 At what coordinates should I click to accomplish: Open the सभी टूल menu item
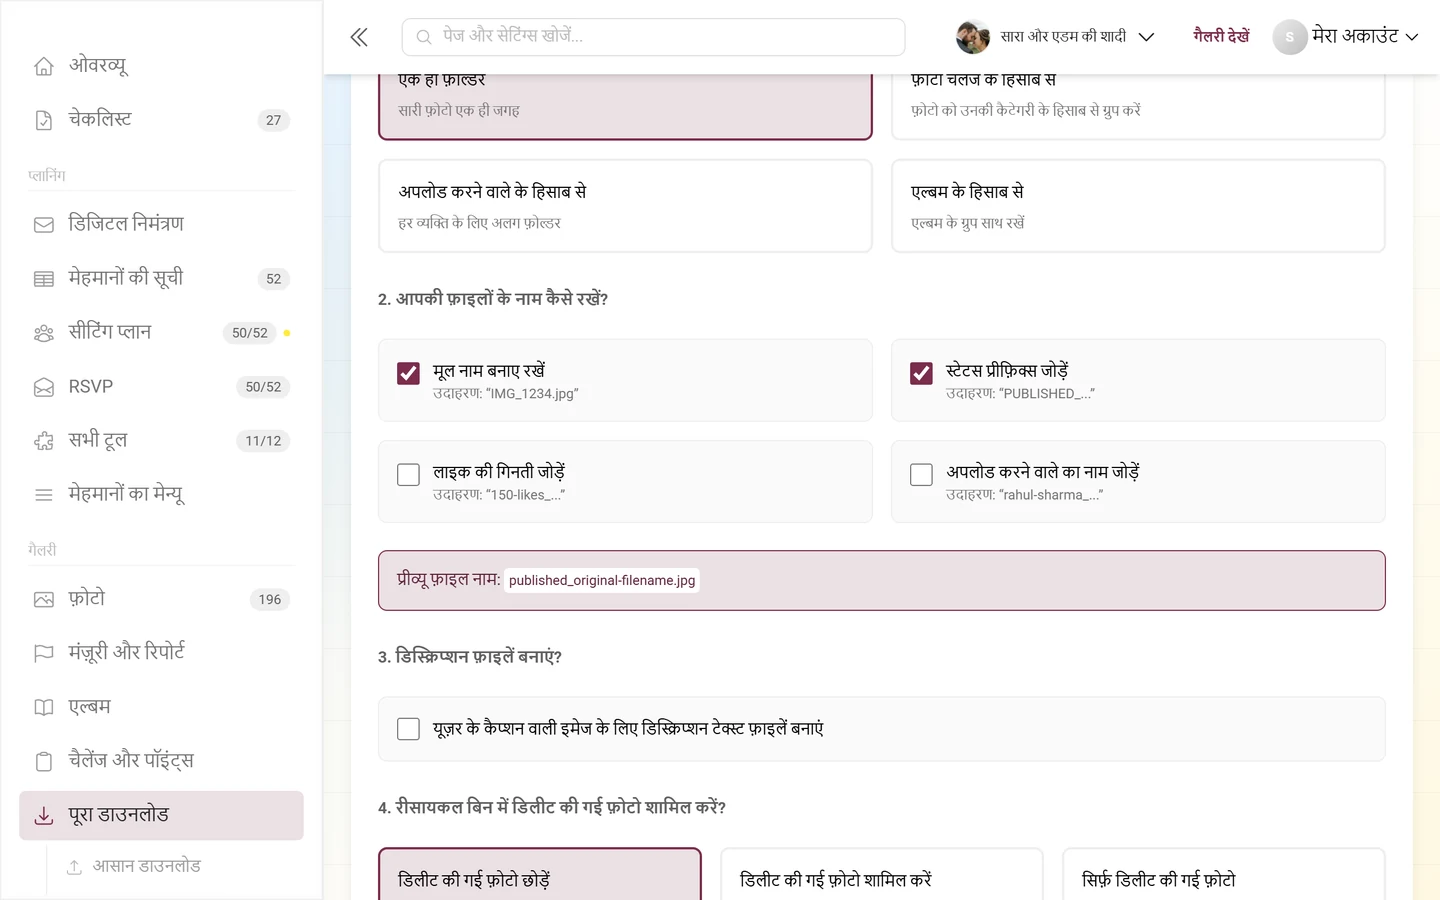[161, 440]
